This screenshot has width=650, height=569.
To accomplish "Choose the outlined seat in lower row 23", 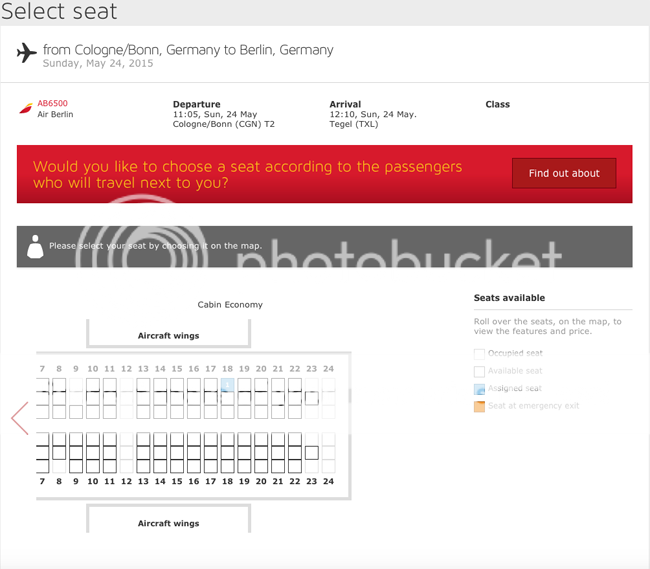I will coord(312,453).
